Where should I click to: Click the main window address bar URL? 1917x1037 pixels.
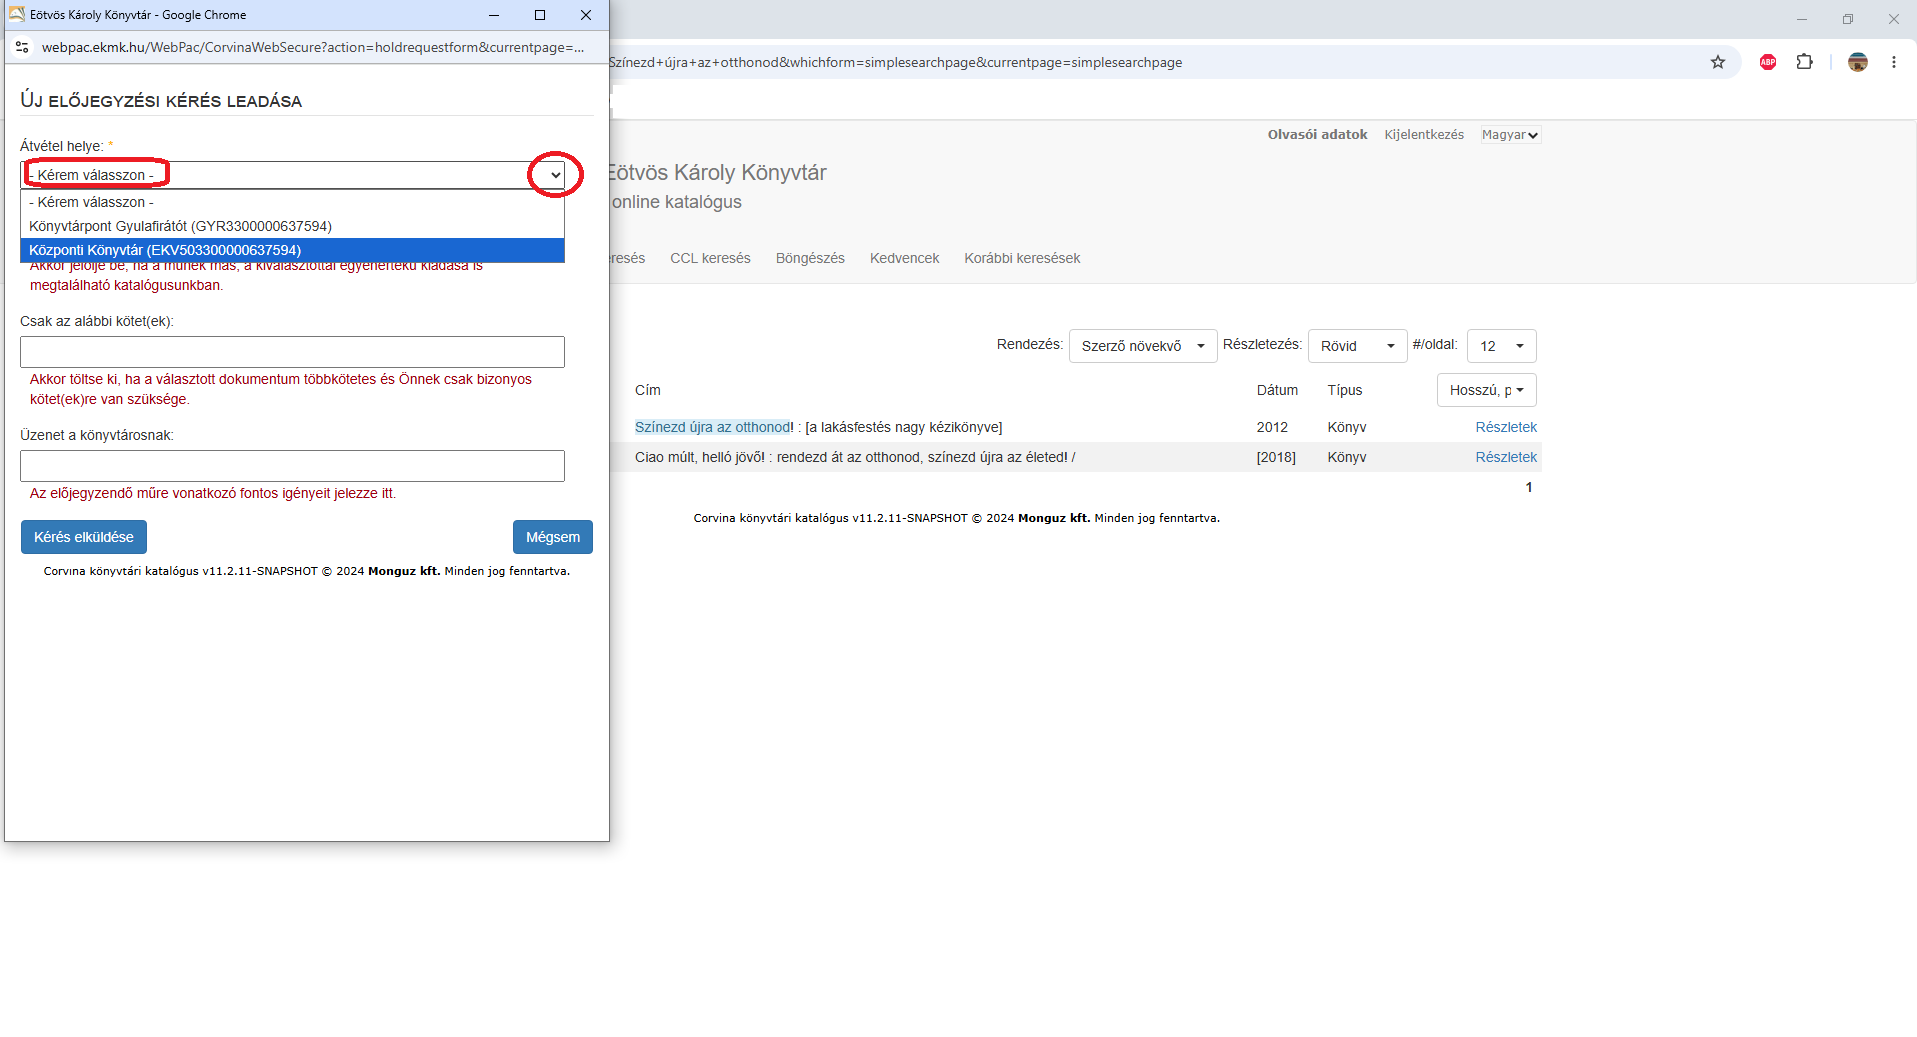897,62
